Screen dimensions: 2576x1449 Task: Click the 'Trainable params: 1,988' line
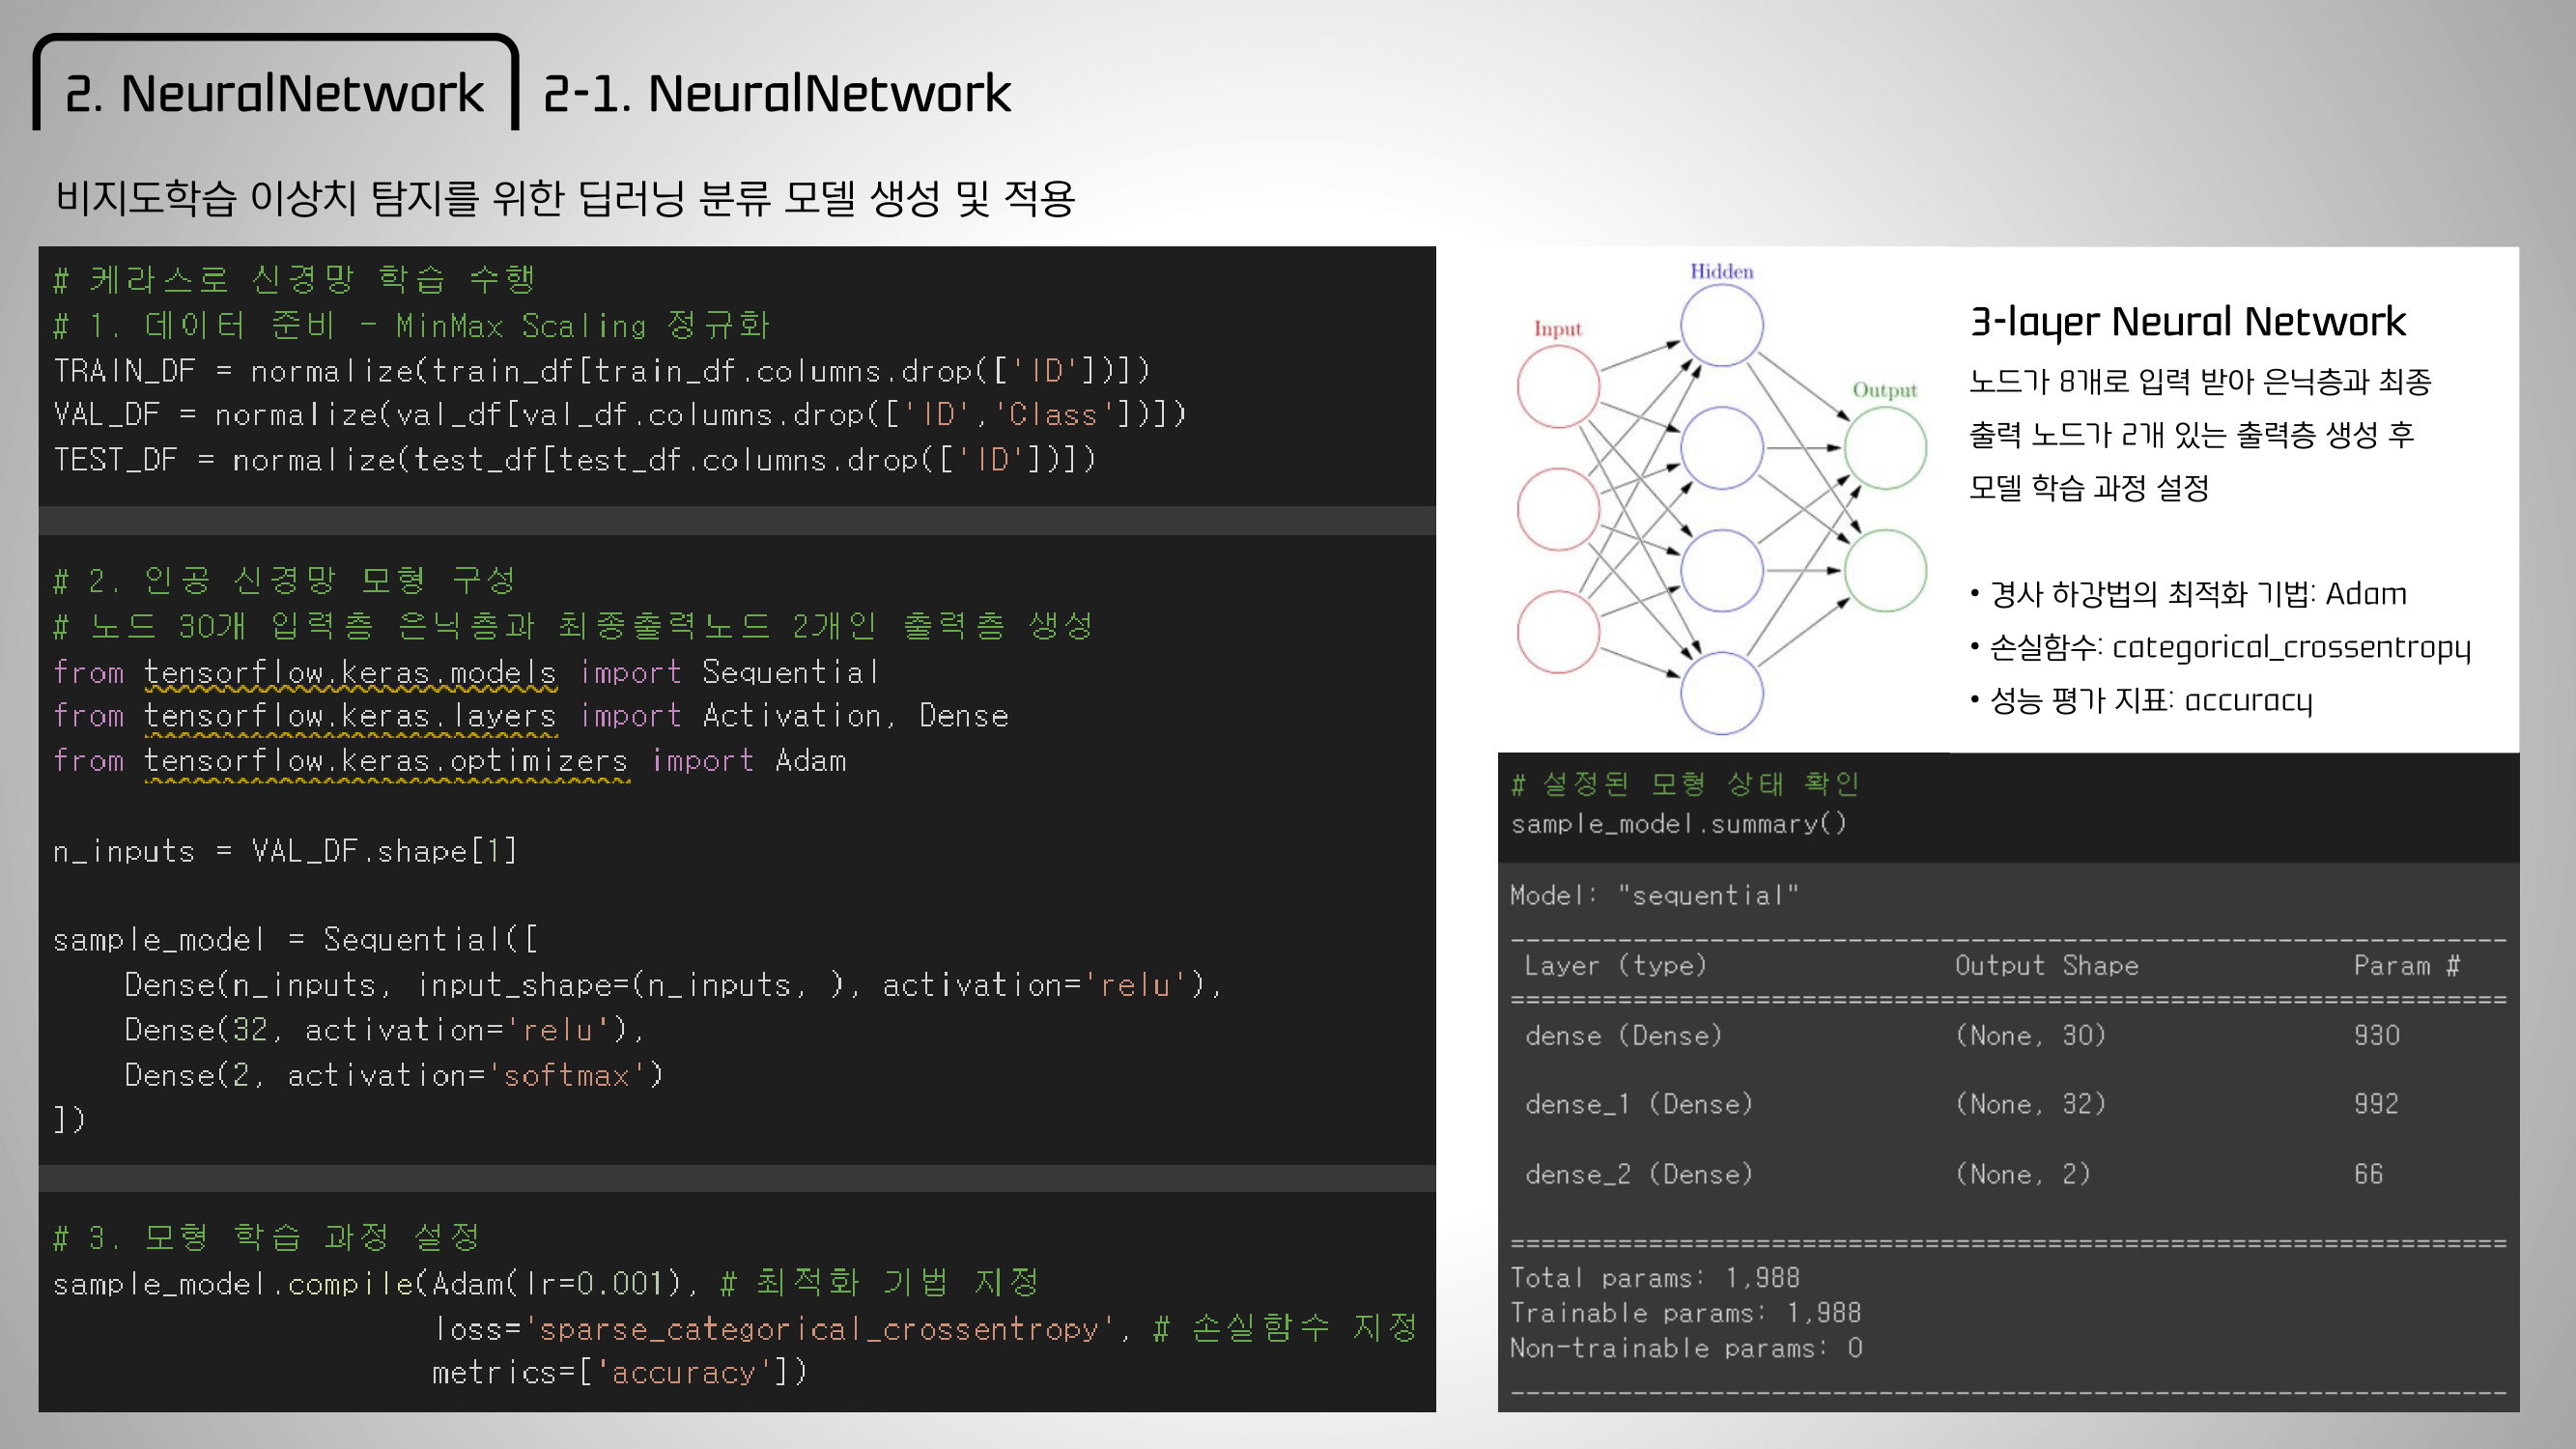(x=1686, y=1313)
